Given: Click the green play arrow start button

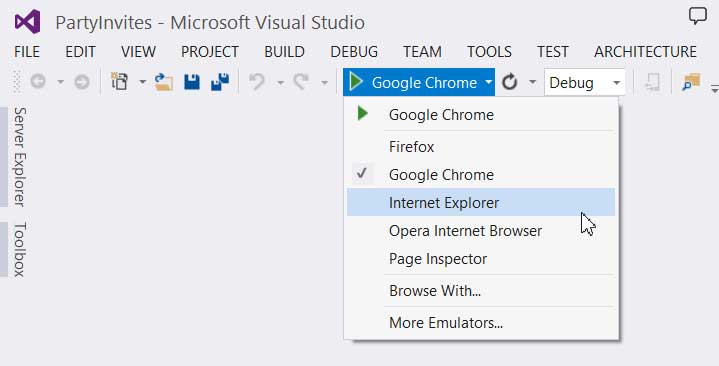Looking at the screenshot, I should (x=356, y=82).
